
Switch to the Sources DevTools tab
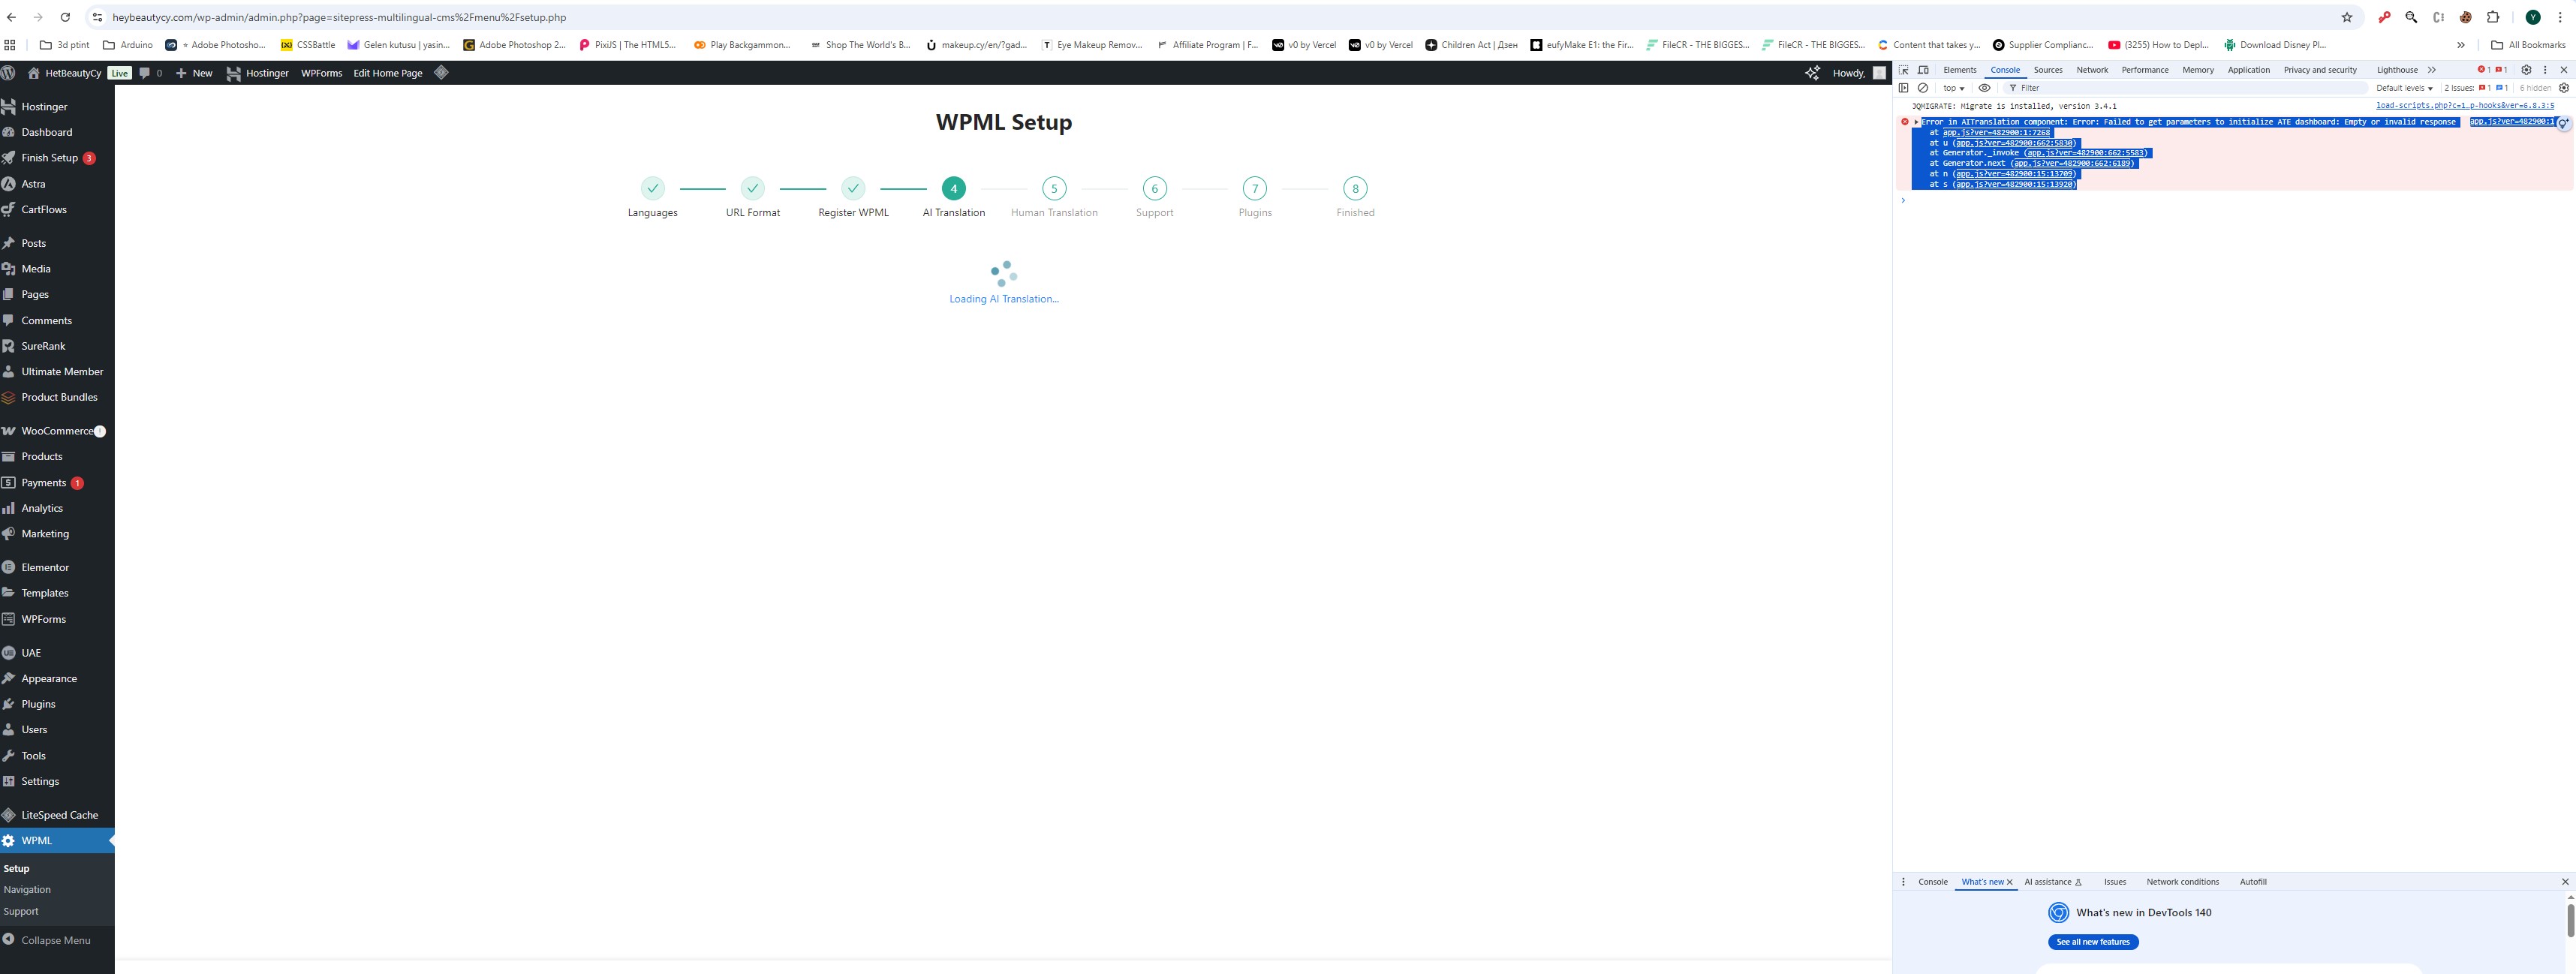click(x=2047, y=70)
